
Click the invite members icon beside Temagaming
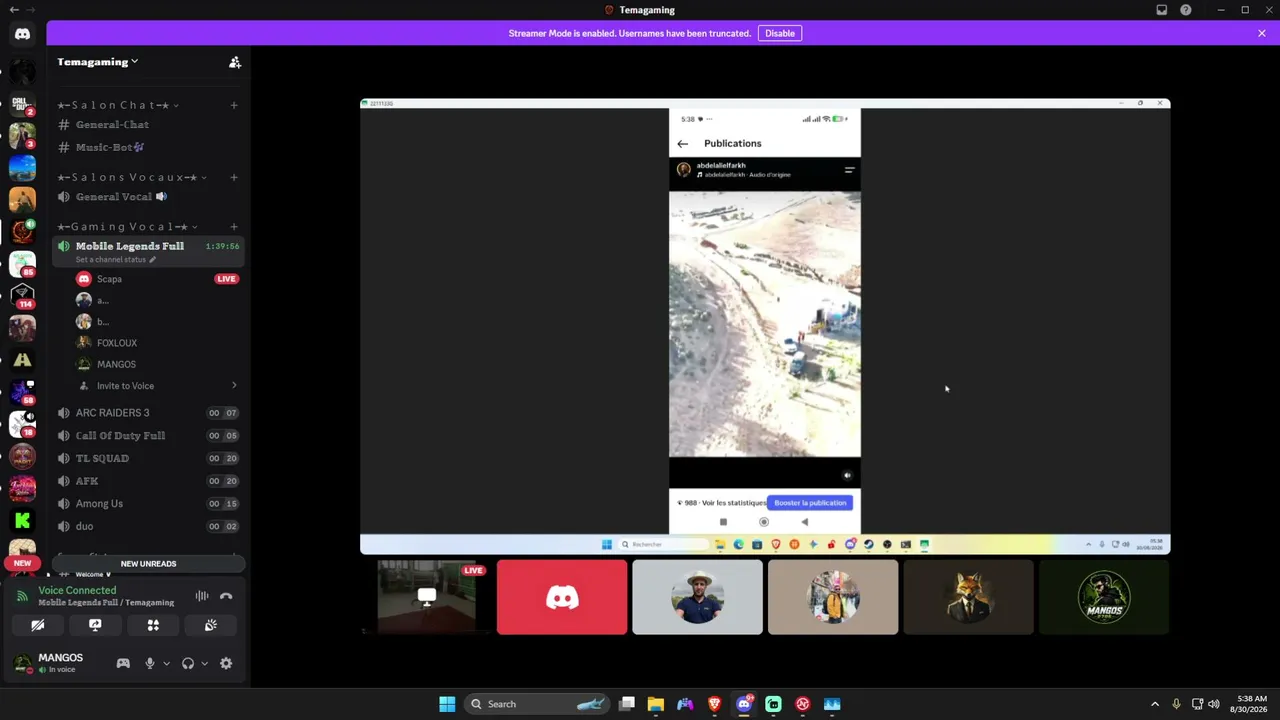point(235,62)
